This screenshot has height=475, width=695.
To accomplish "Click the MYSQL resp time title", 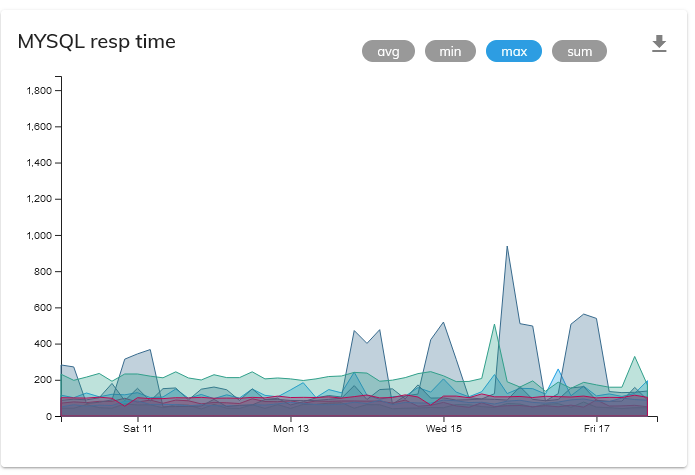I will click(97, 41).
